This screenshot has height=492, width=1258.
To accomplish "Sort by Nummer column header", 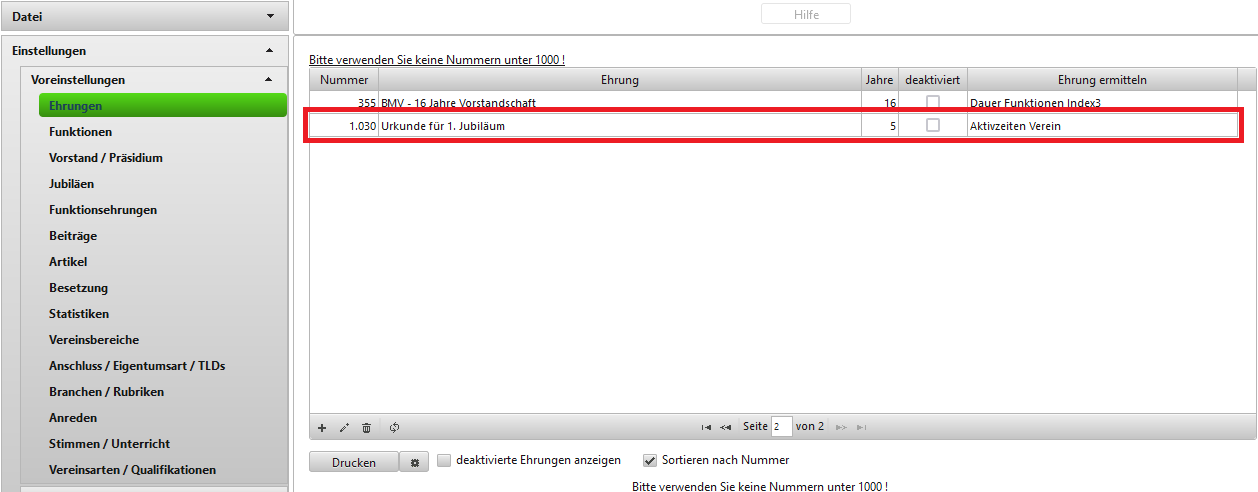I will tap(343, 80).
